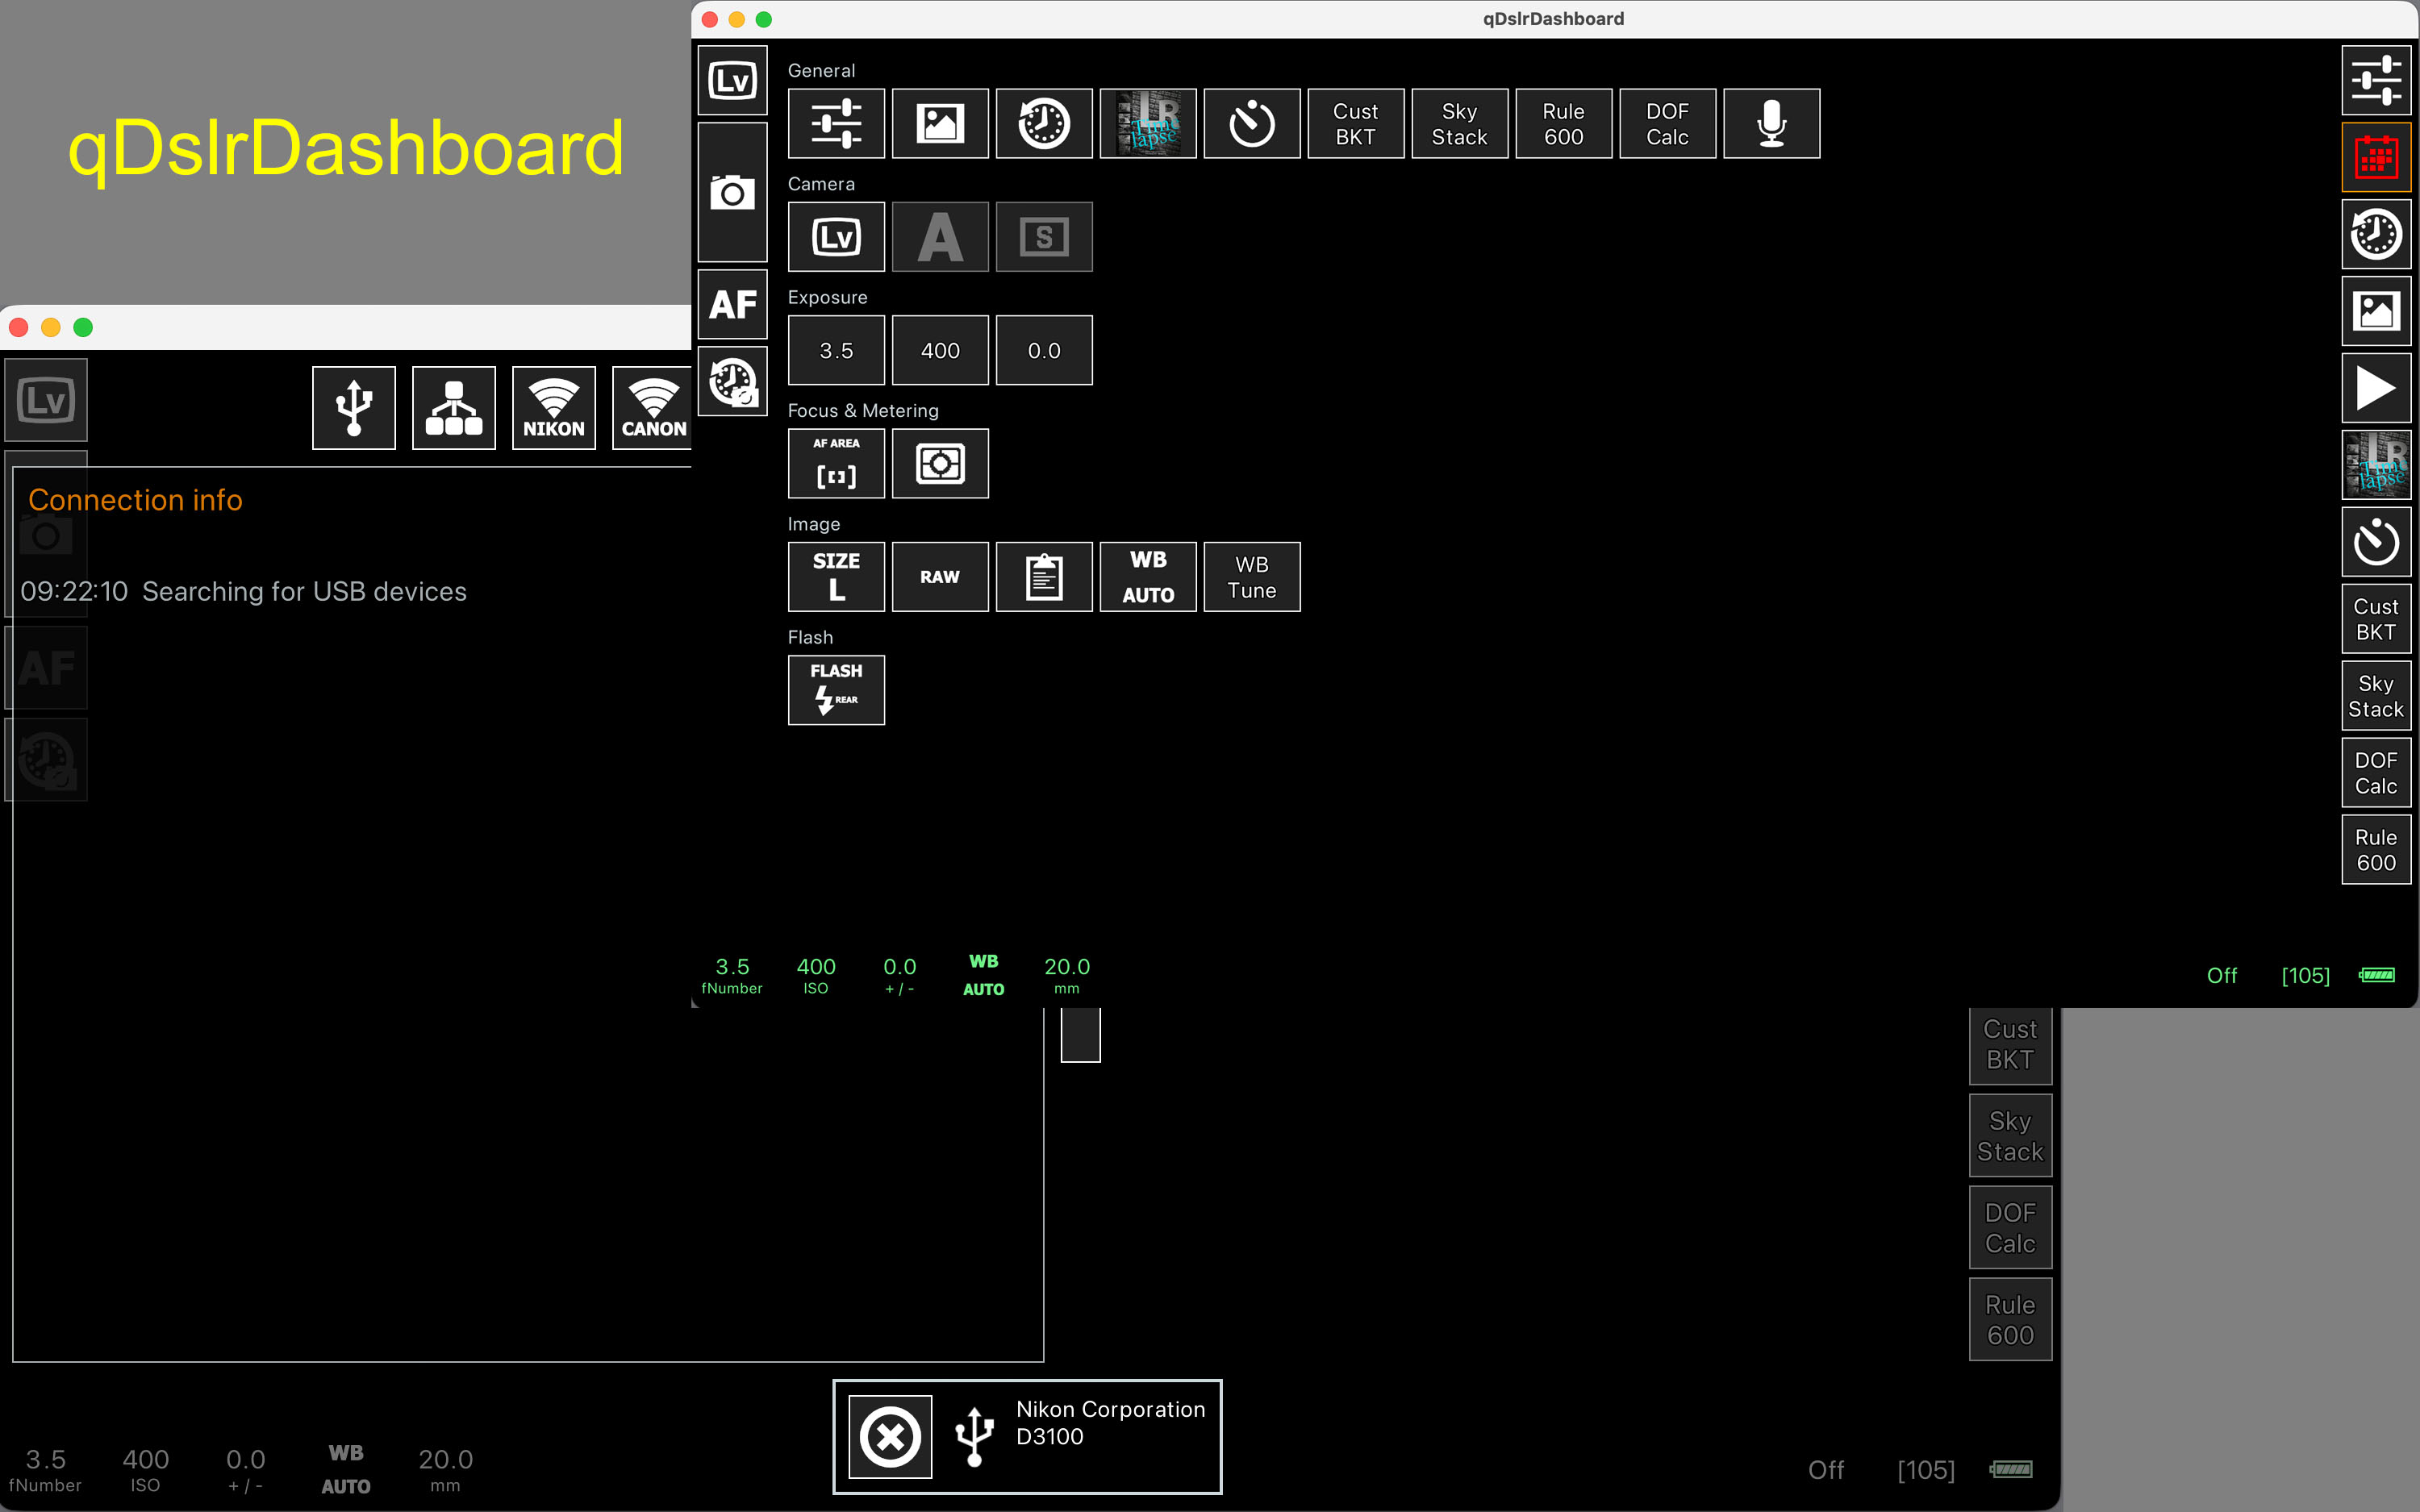
Task: Click the USB connect icon
Action: point(353,408)
